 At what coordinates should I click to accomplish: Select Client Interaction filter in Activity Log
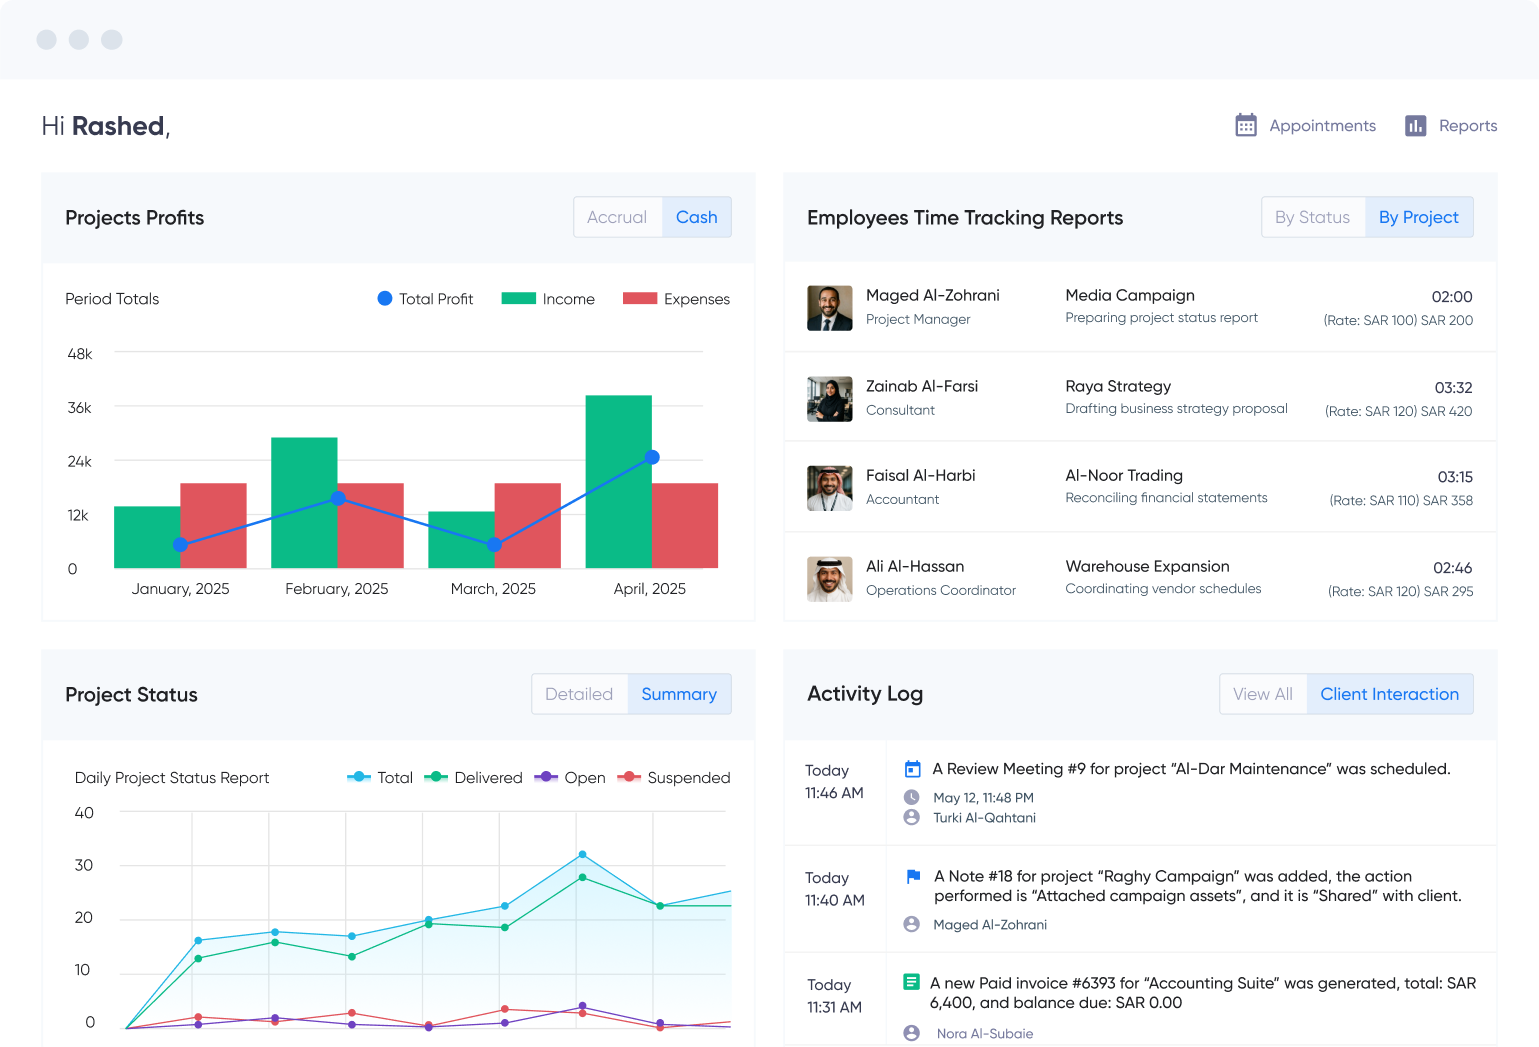[1389, 694]
